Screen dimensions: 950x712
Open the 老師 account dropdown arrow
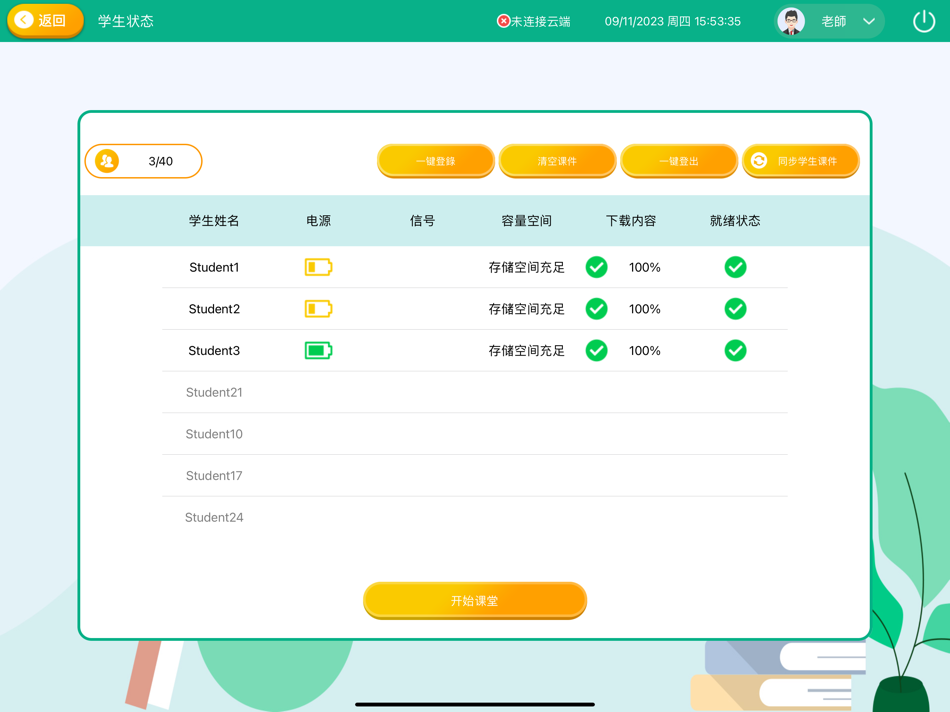coord(869,21)
